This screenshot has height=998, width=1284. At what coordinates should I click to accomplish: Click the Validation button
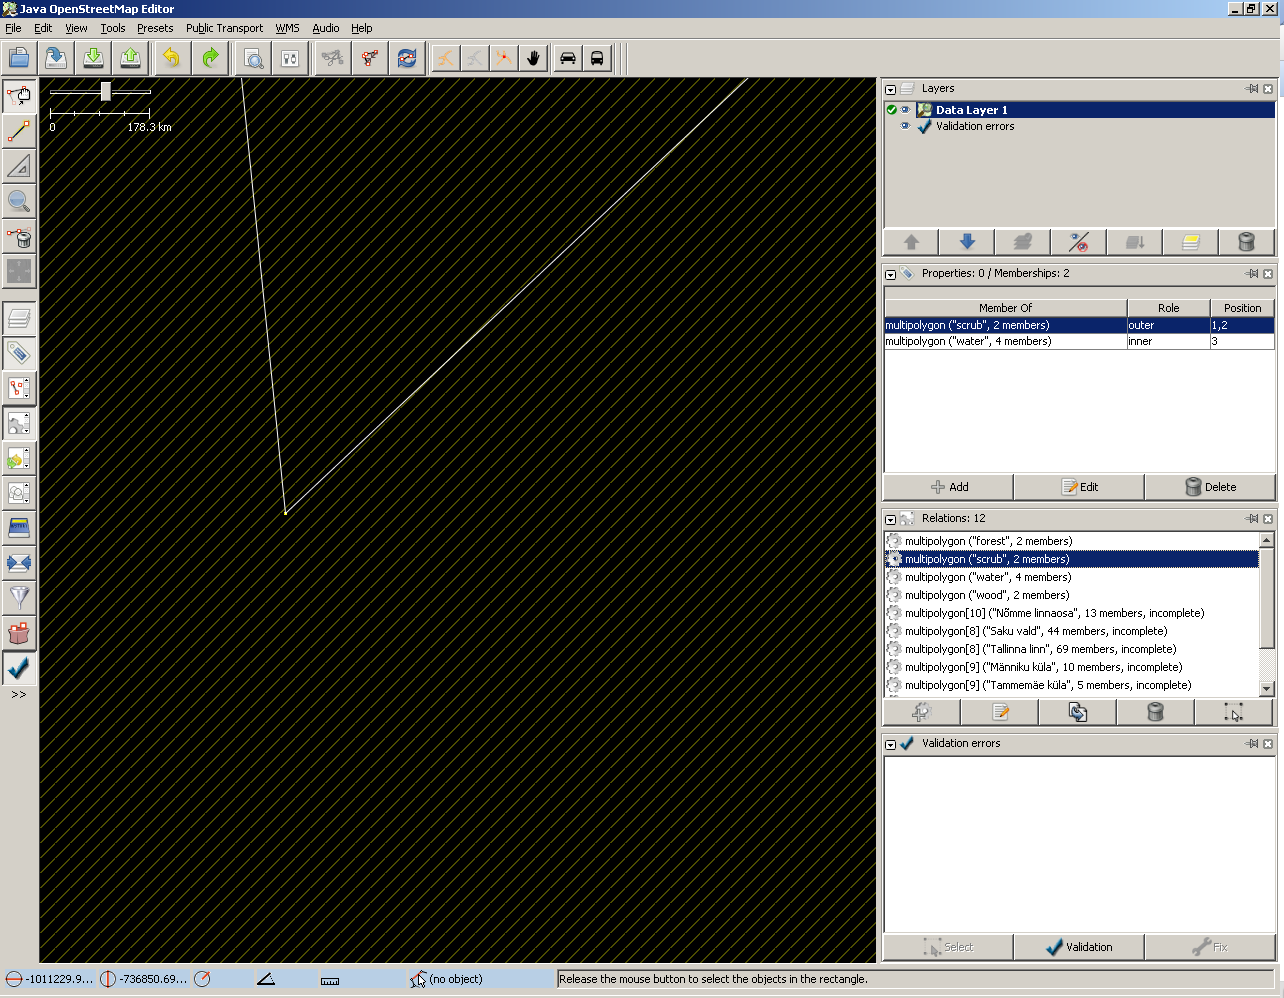pyautogui.click(x=1078, y=947)
